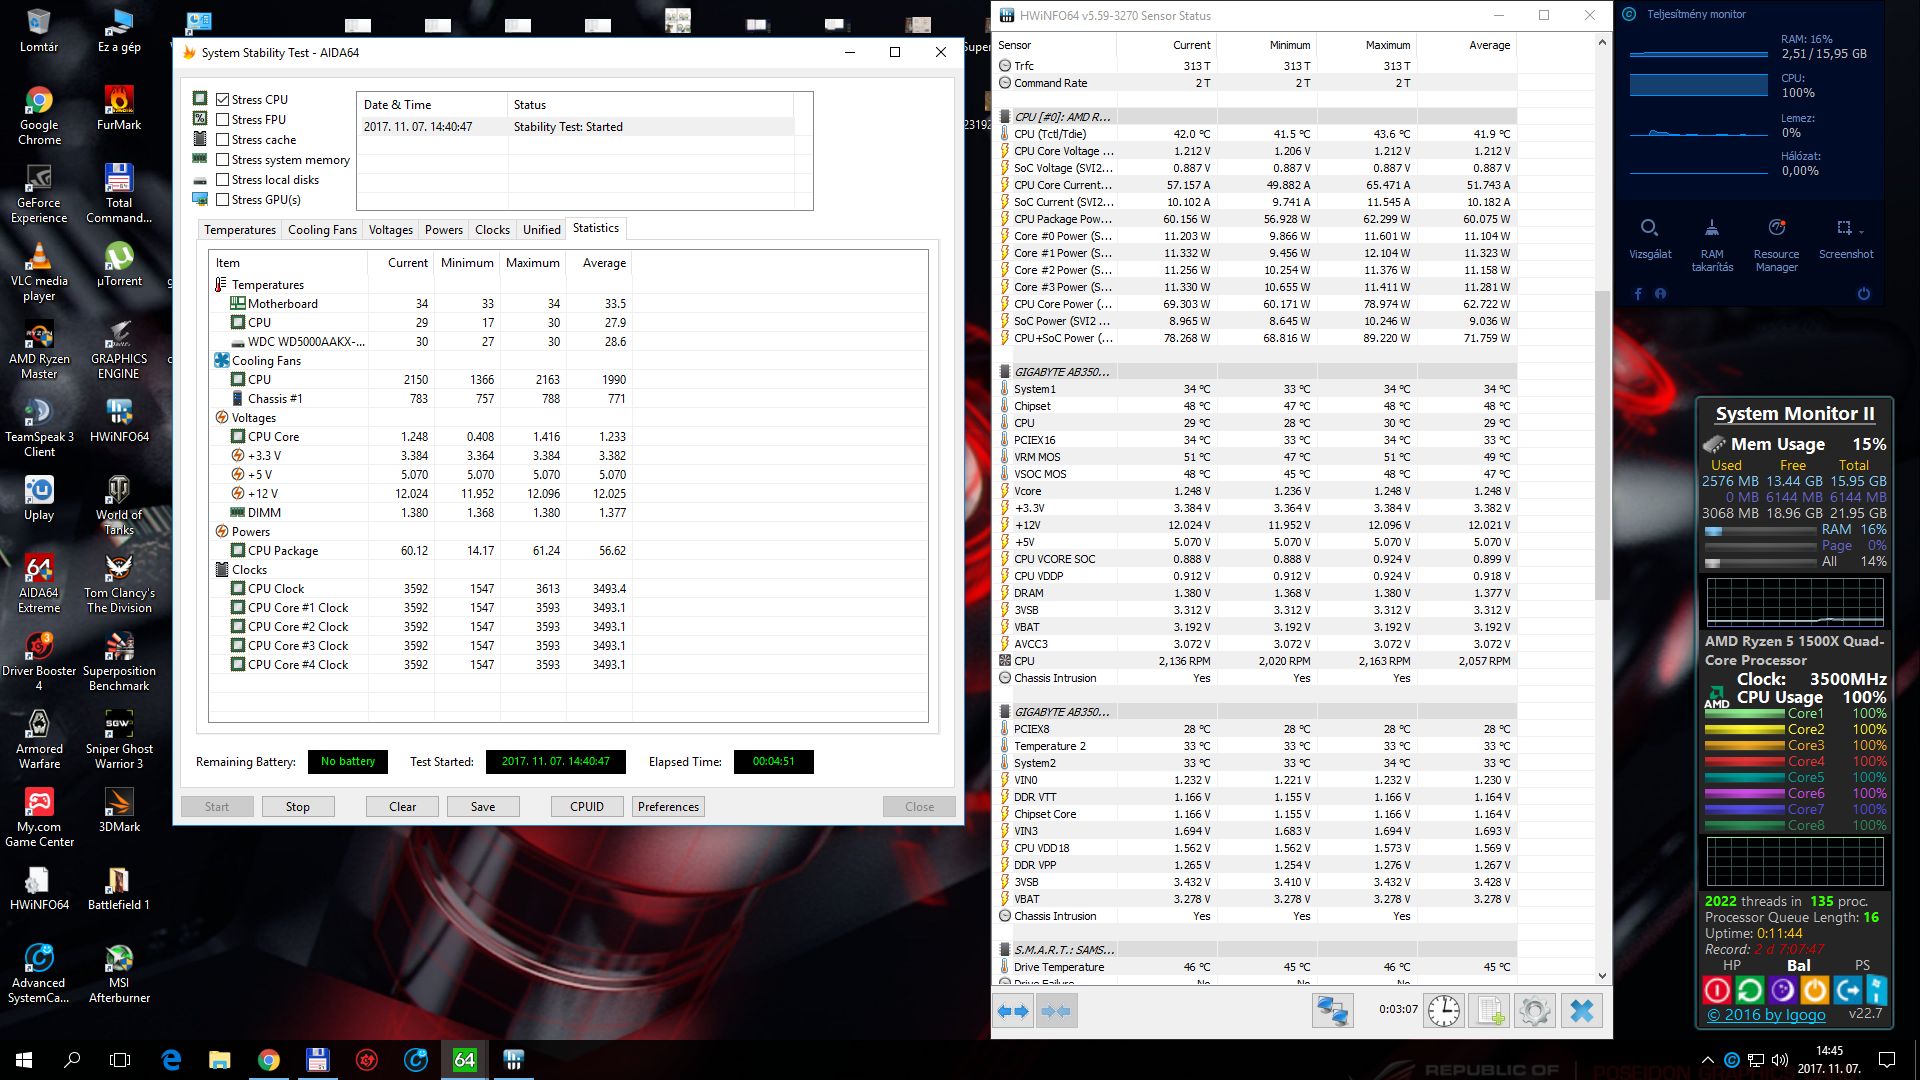Image resolution: width=1920 pixels, height=1080 pixels.
Task: Enable the Stress GPU(s) checkbox
Action: [x=223, y=199]
